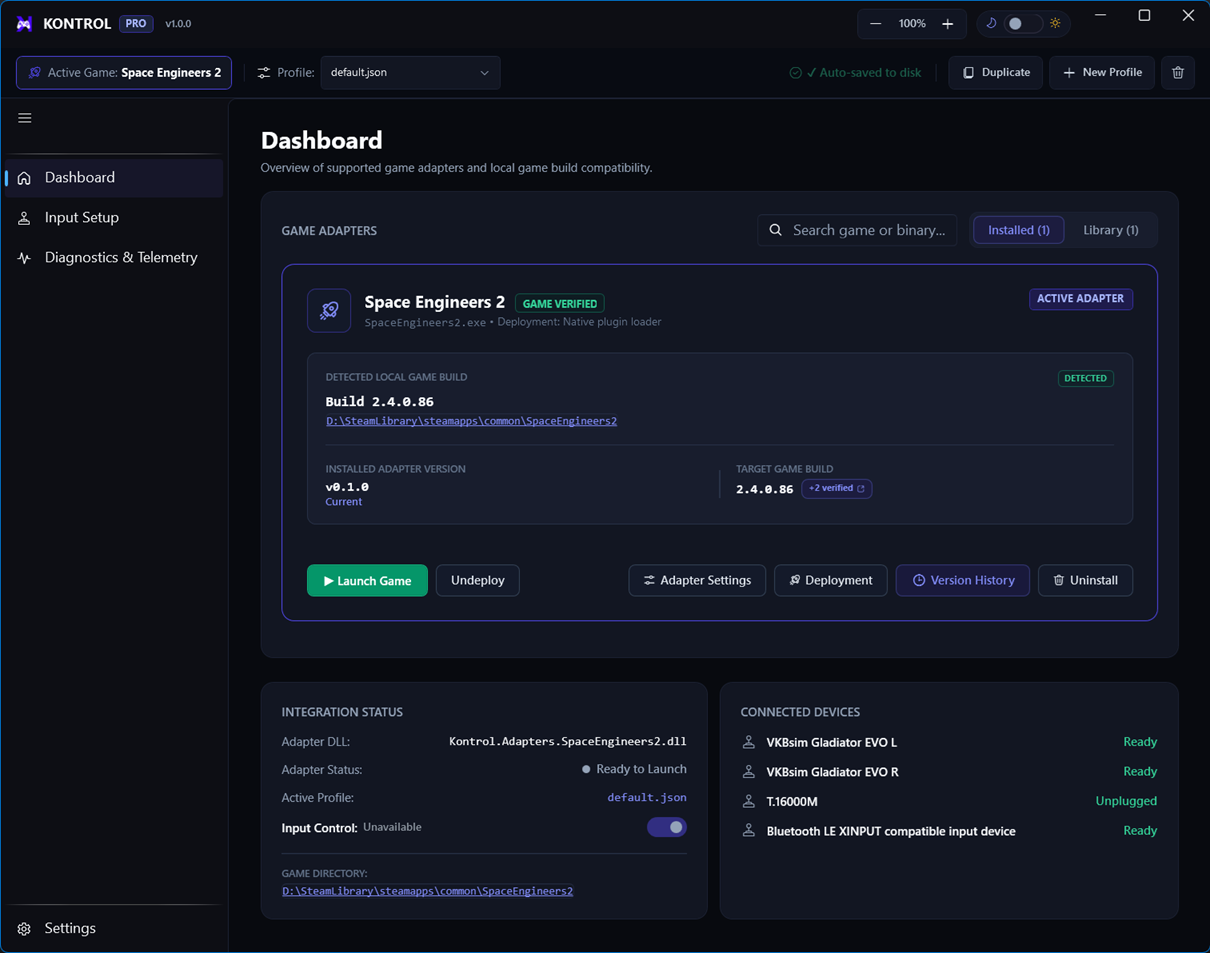Create a New Profile
Image resolution: width=1210 pixels, height=953 pixels.
(x=1102, y=72)
